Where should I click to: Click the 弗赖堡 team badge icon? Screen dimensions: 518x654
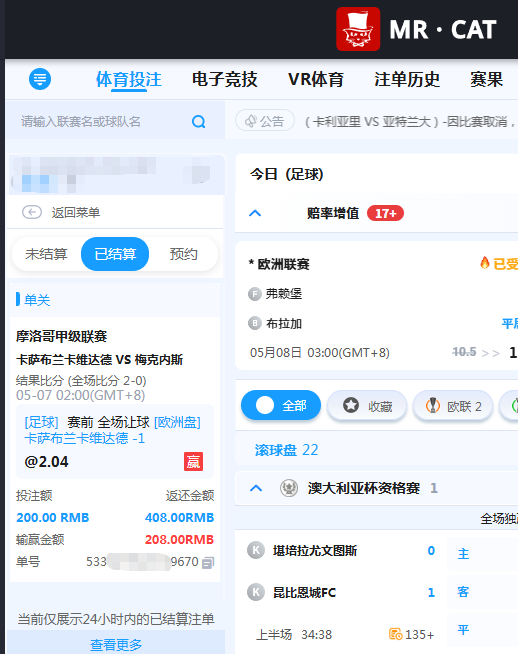click(x=254, y=294)
